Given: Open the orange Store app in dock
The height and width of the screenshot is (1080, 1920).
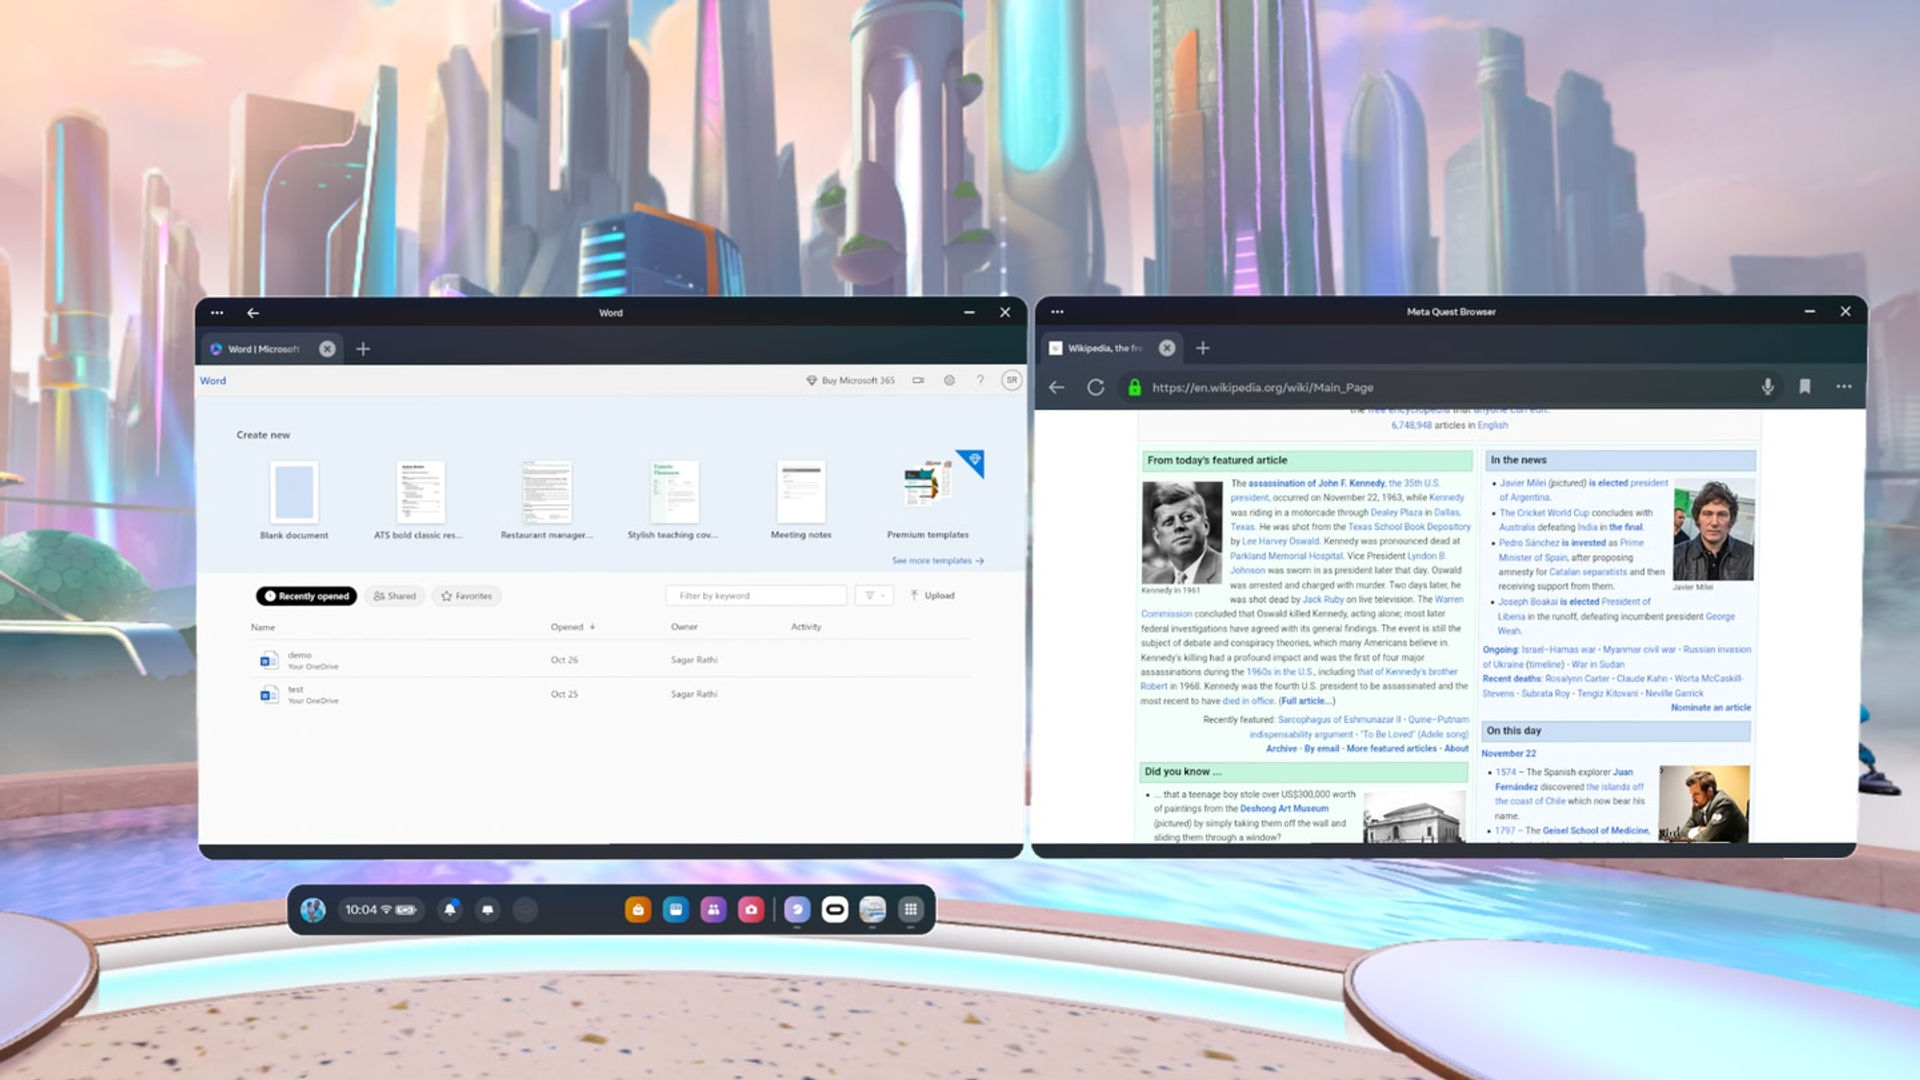Looking at the screenshot, I should tap(638, 910).
